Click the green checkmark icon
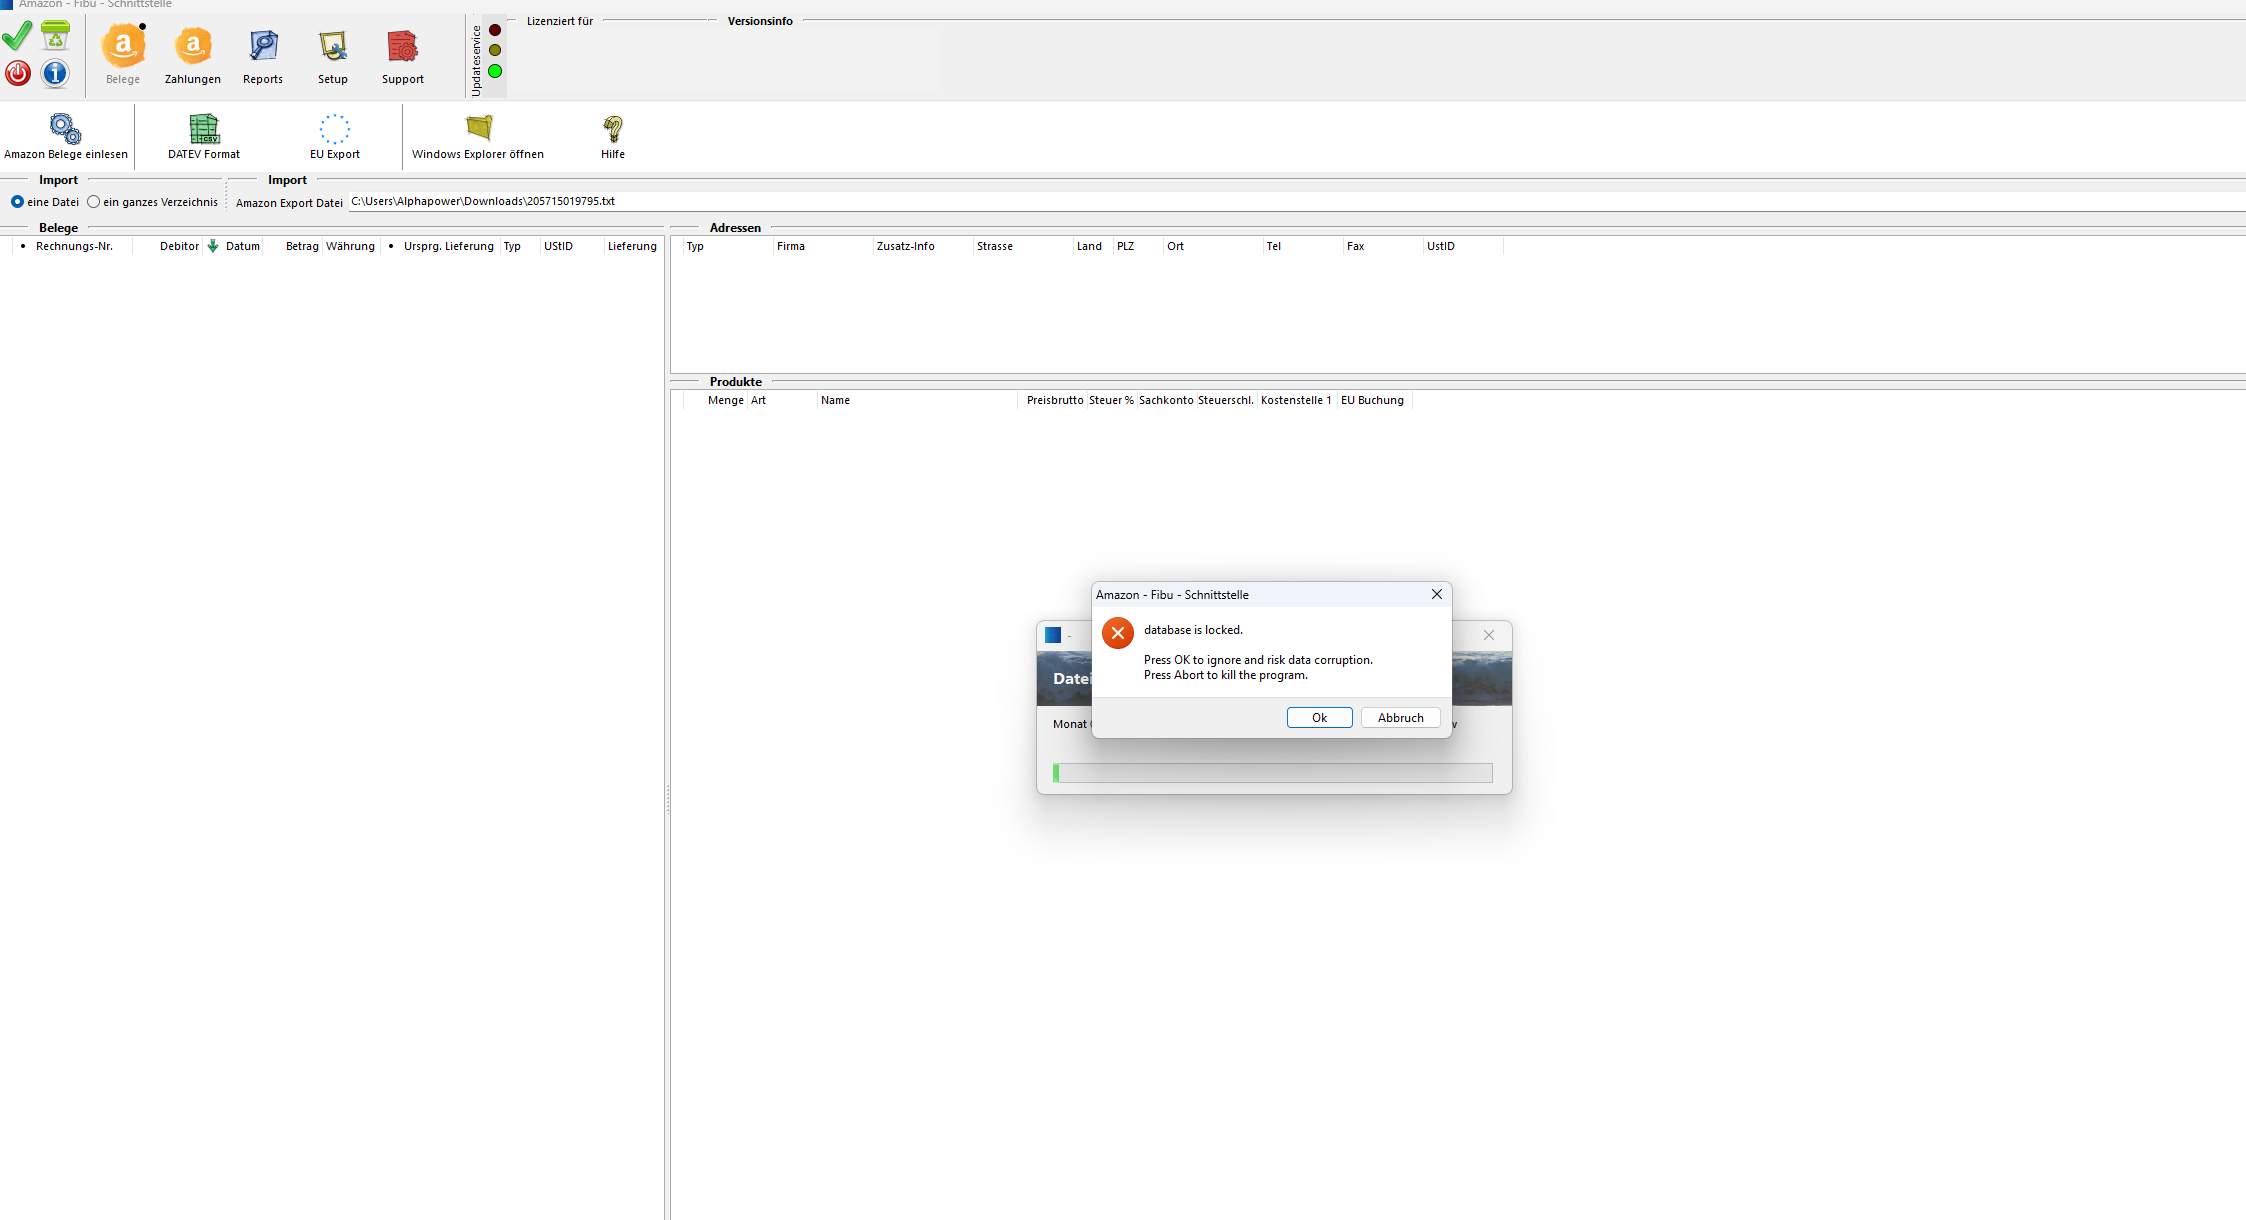Viewport: 2246px width, 1220px height. (x=17, y=37)
